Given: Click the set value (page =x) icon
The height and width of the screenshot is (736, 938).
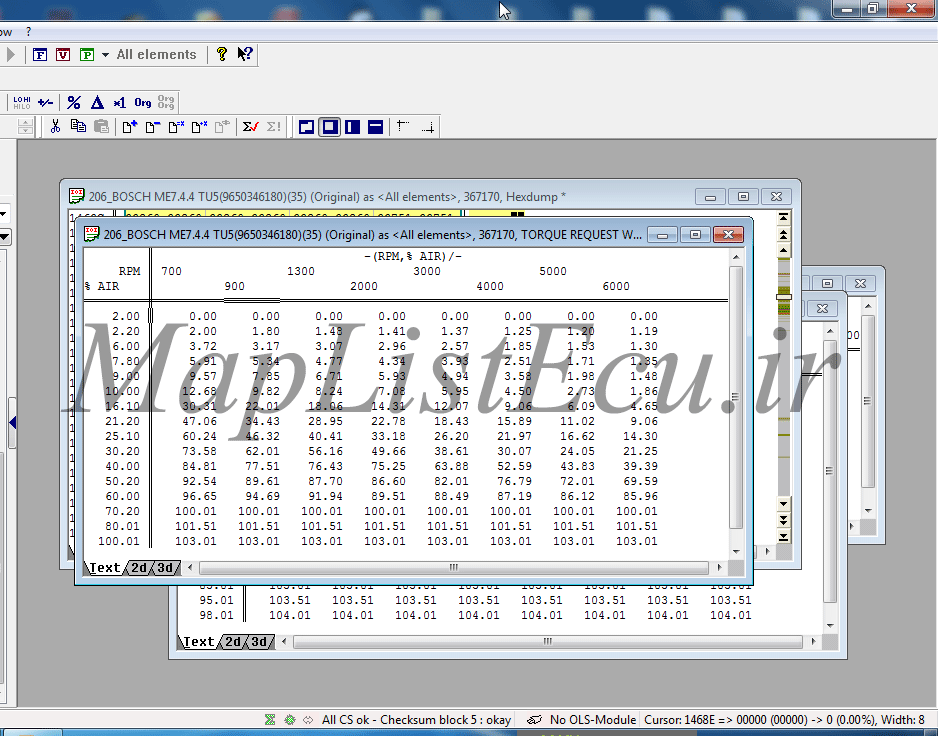Looking at the screenshot, I should (x=176, y=126).
